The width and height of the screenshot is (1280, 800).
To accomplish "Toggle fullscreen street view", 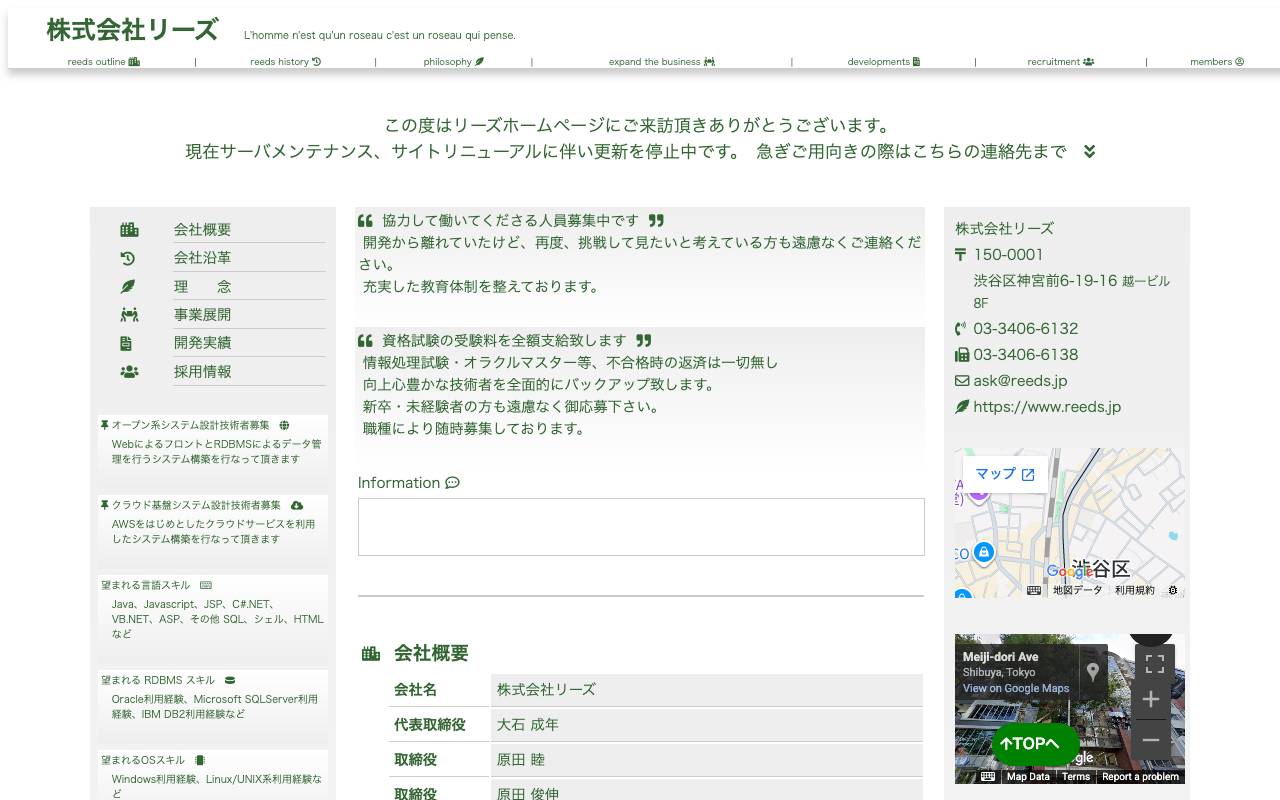I will click(1155, 664).
